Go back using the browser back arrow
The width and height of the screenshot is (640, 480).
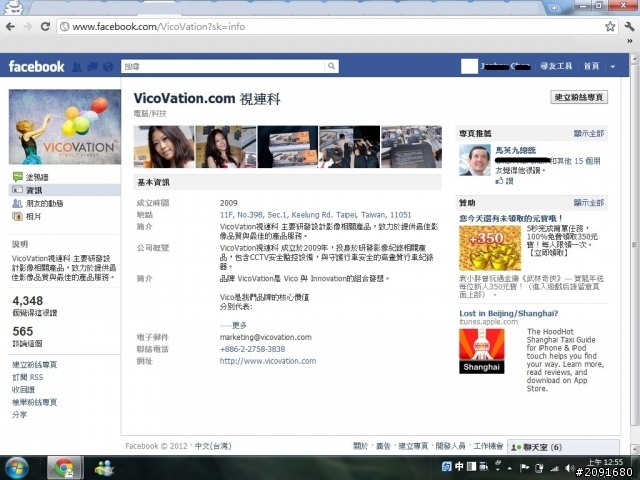(10, 27)
